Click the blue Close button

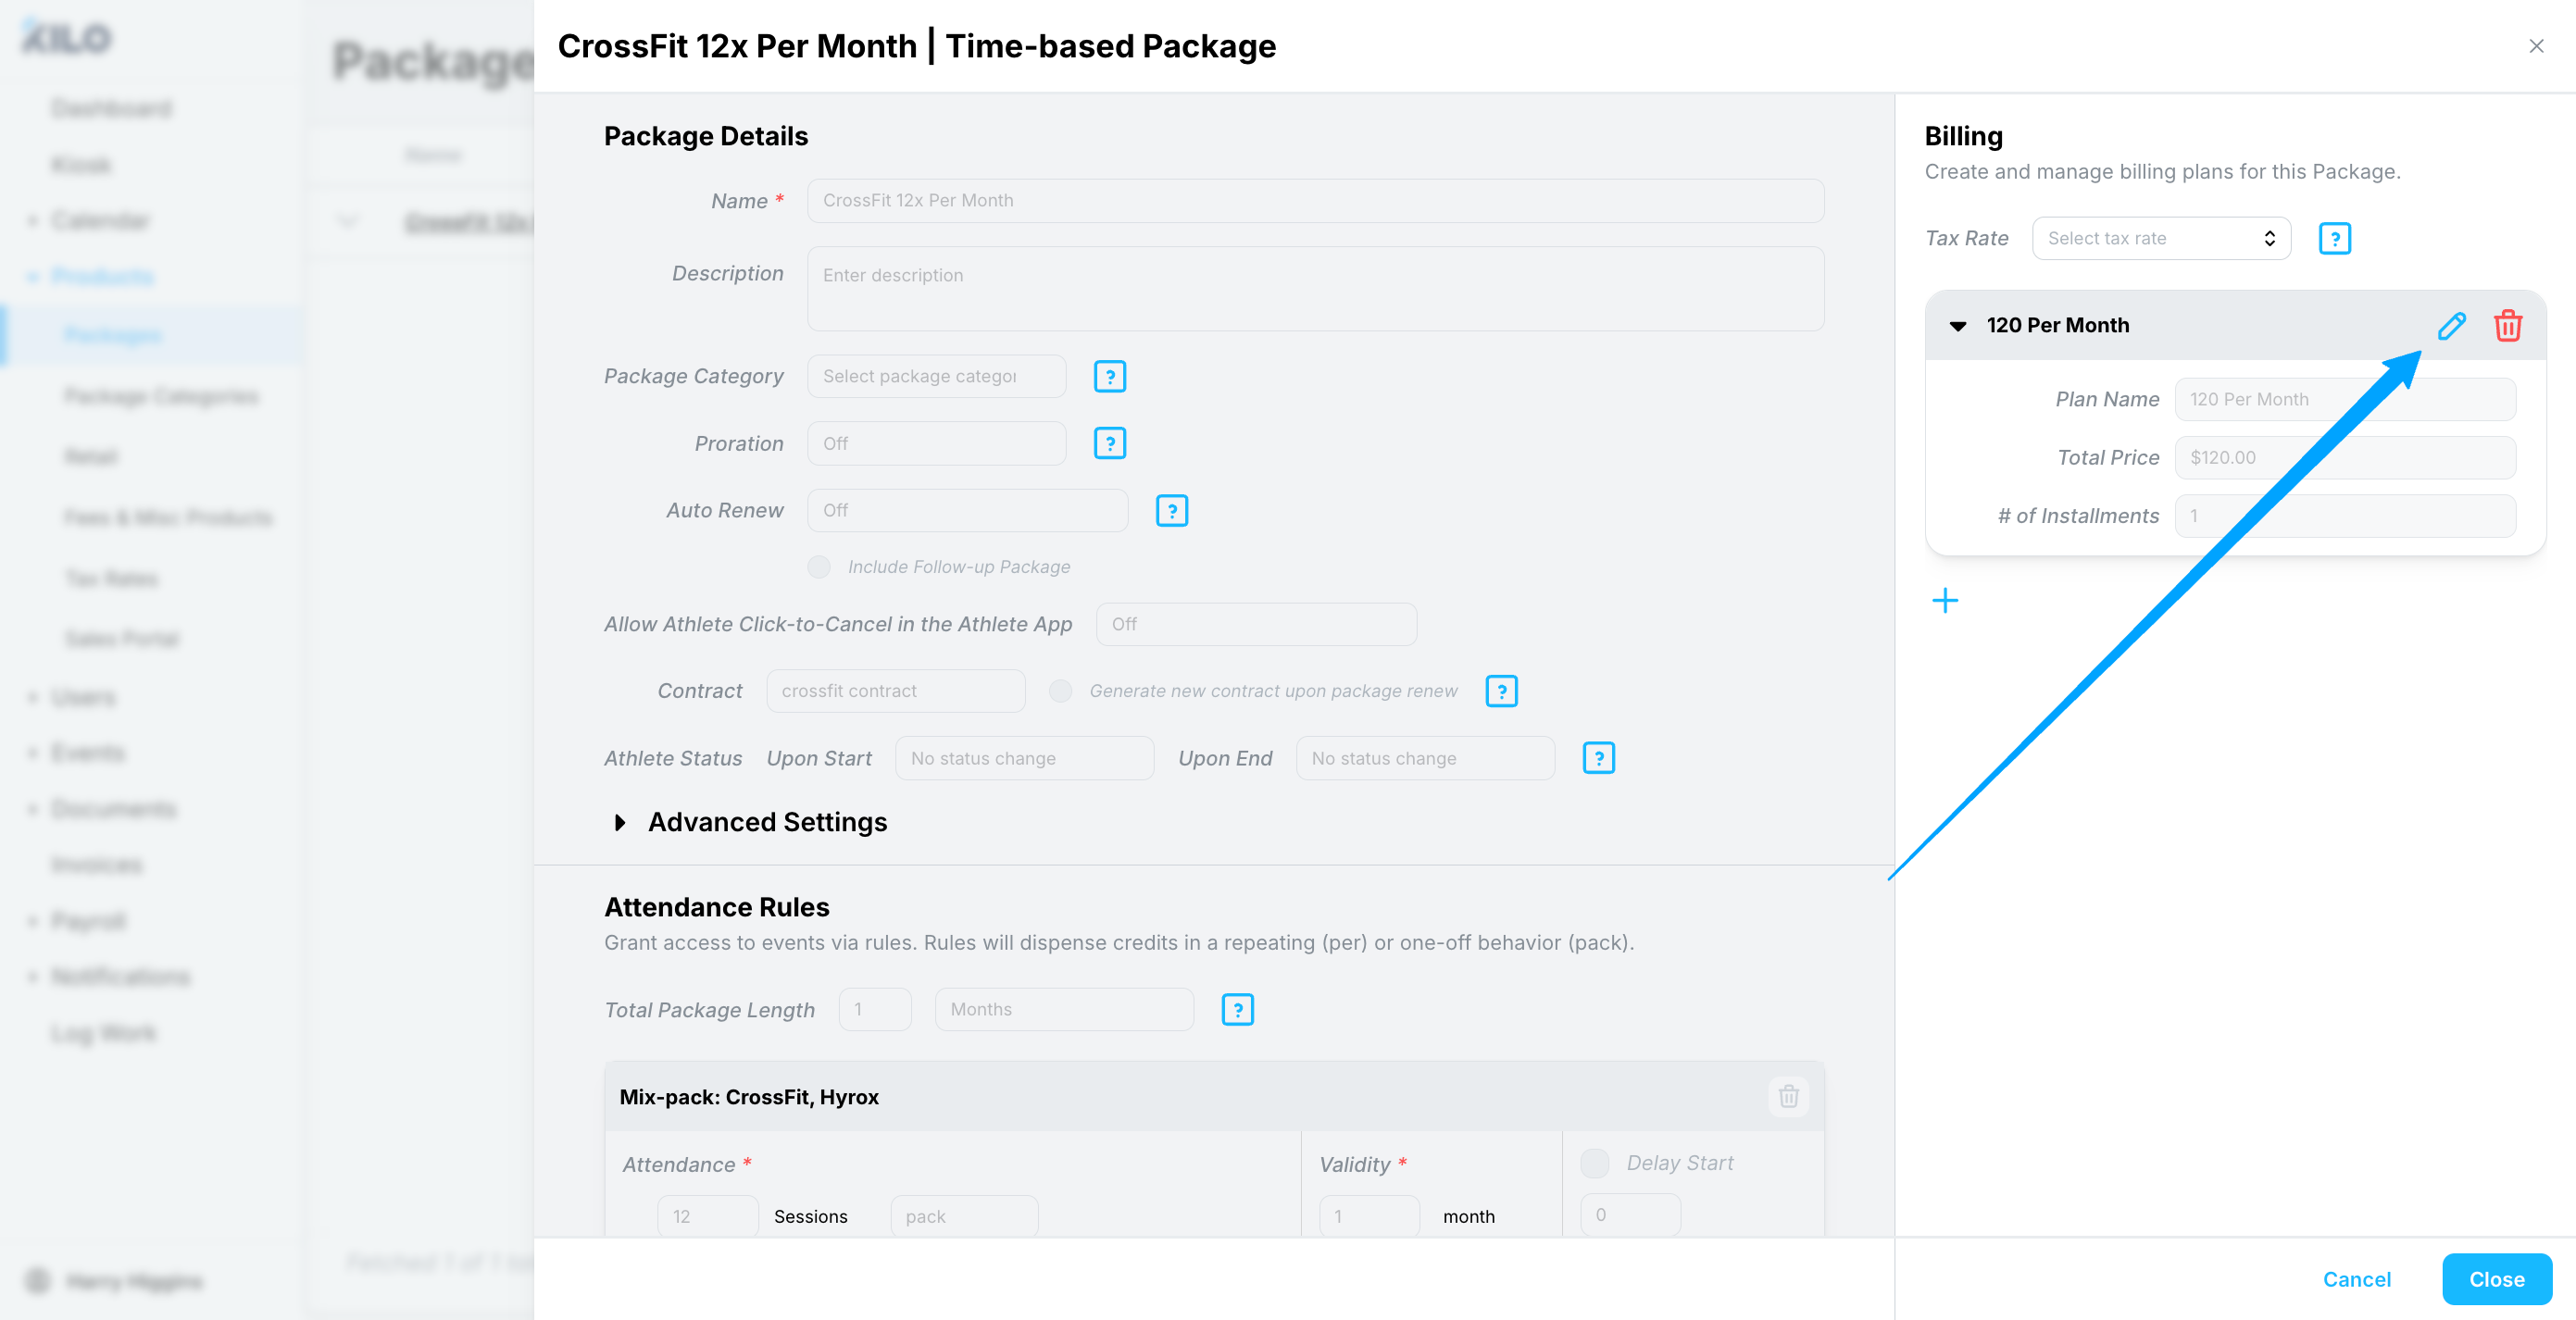(2496, 1279)
